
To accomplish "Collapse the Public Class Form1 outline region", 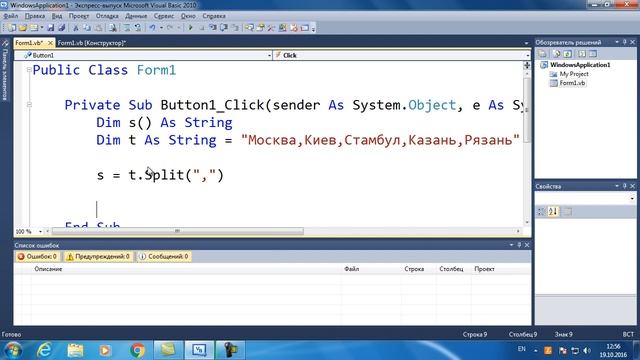I will 29,70.
